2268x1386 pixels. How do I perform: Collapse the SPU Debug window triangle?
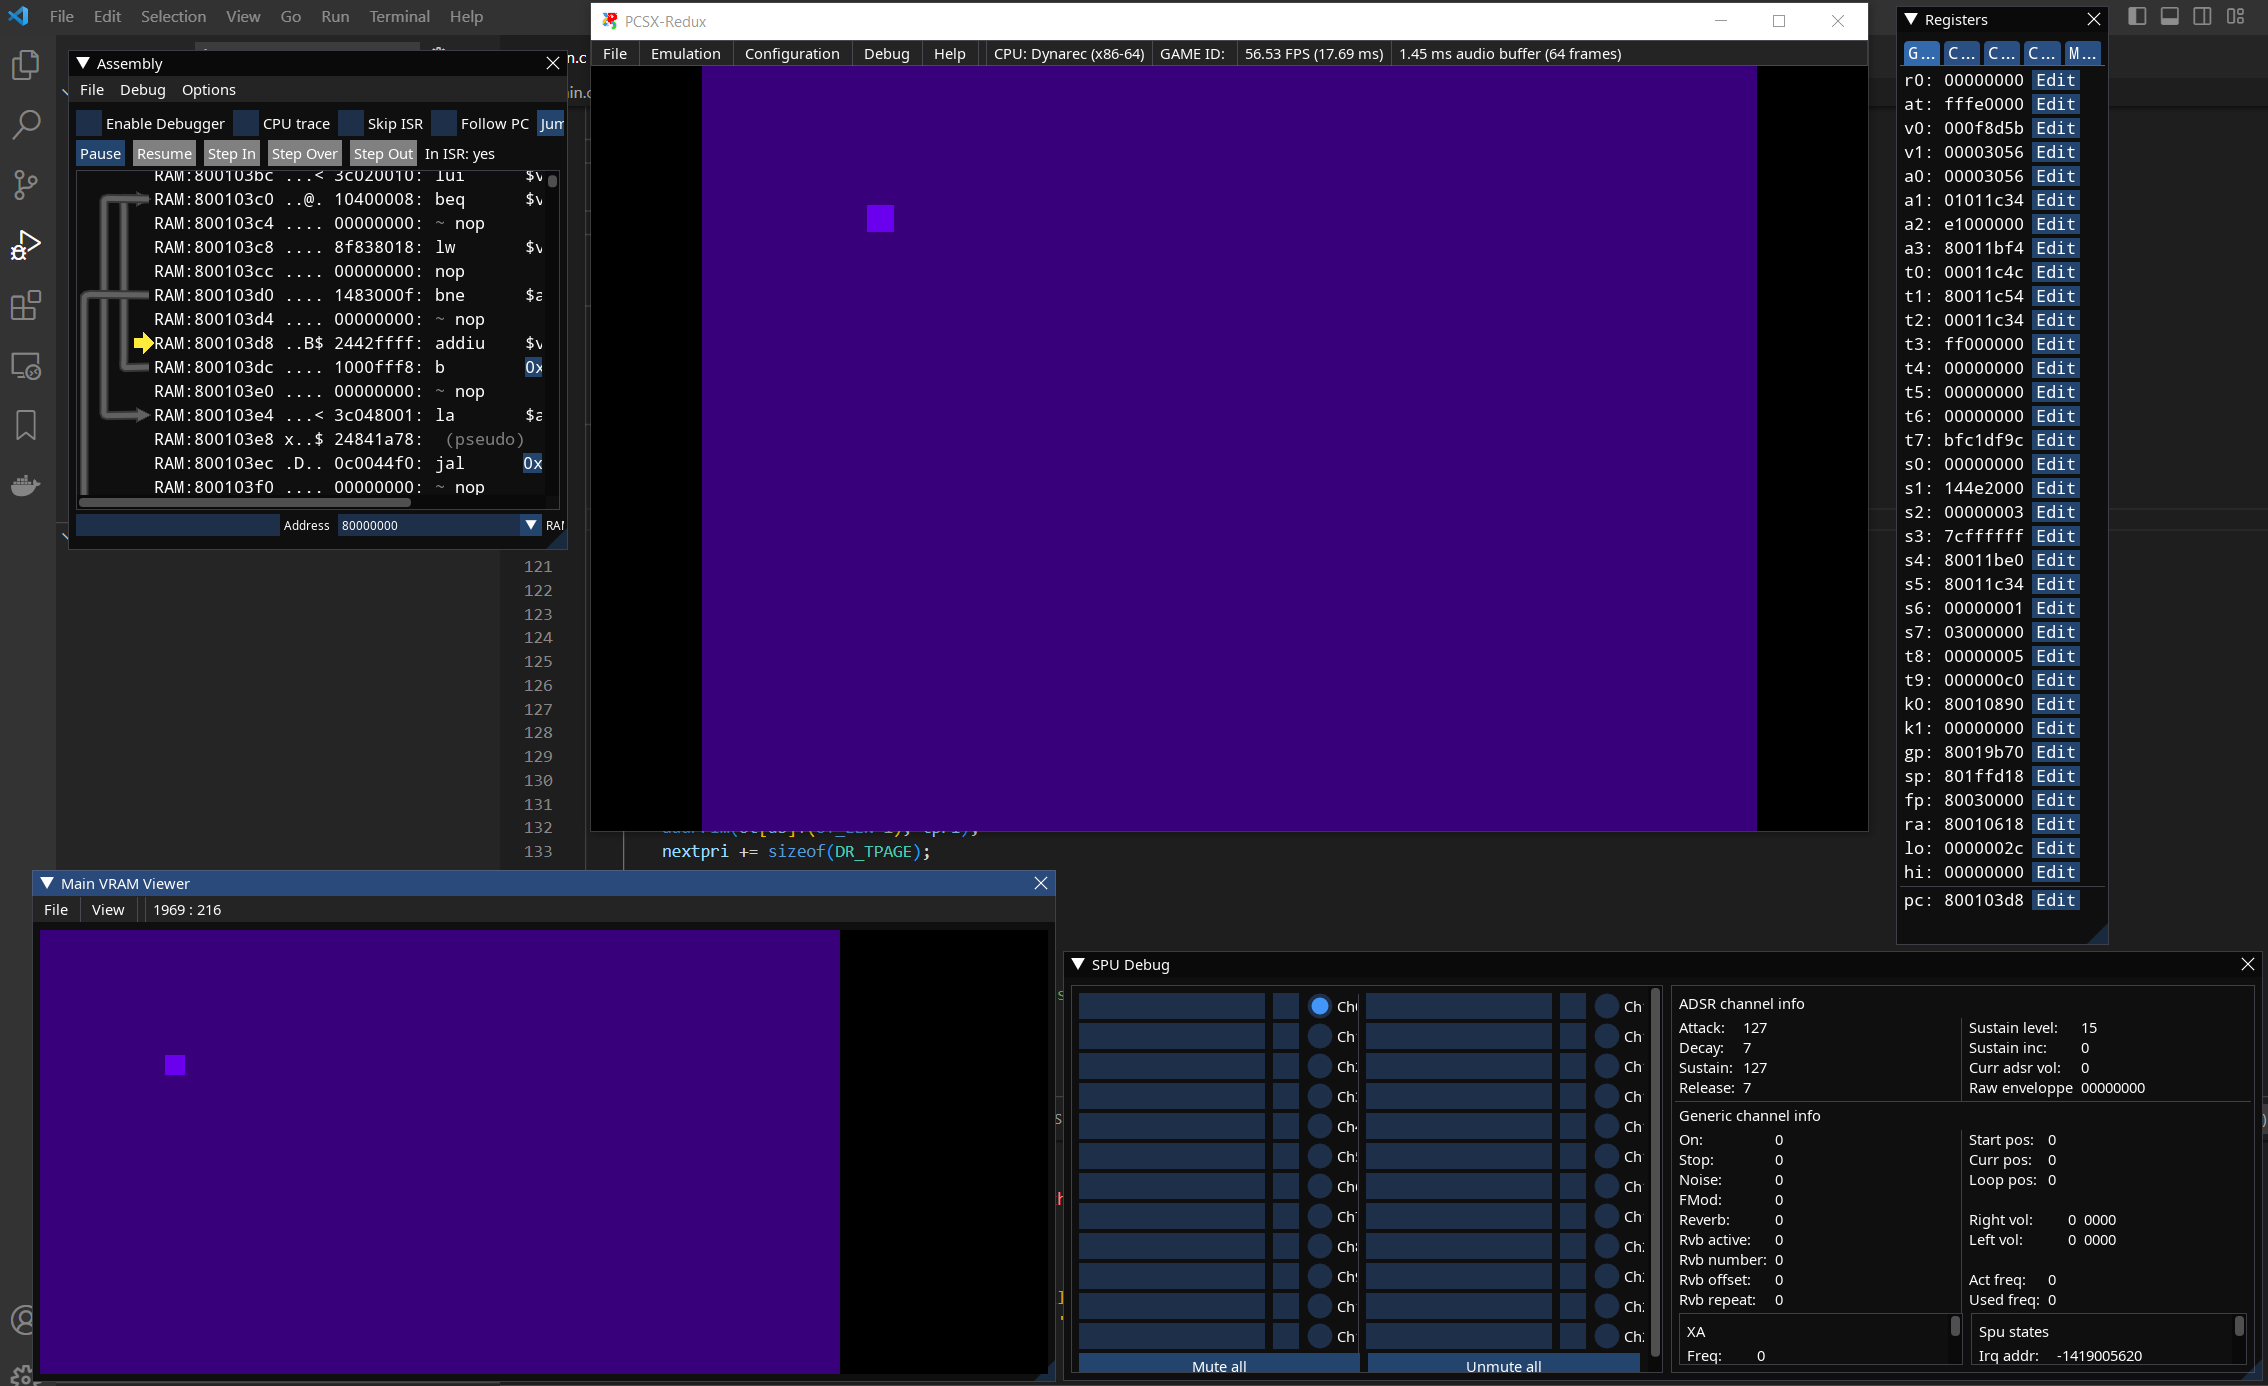click(x=1078, y=964)
